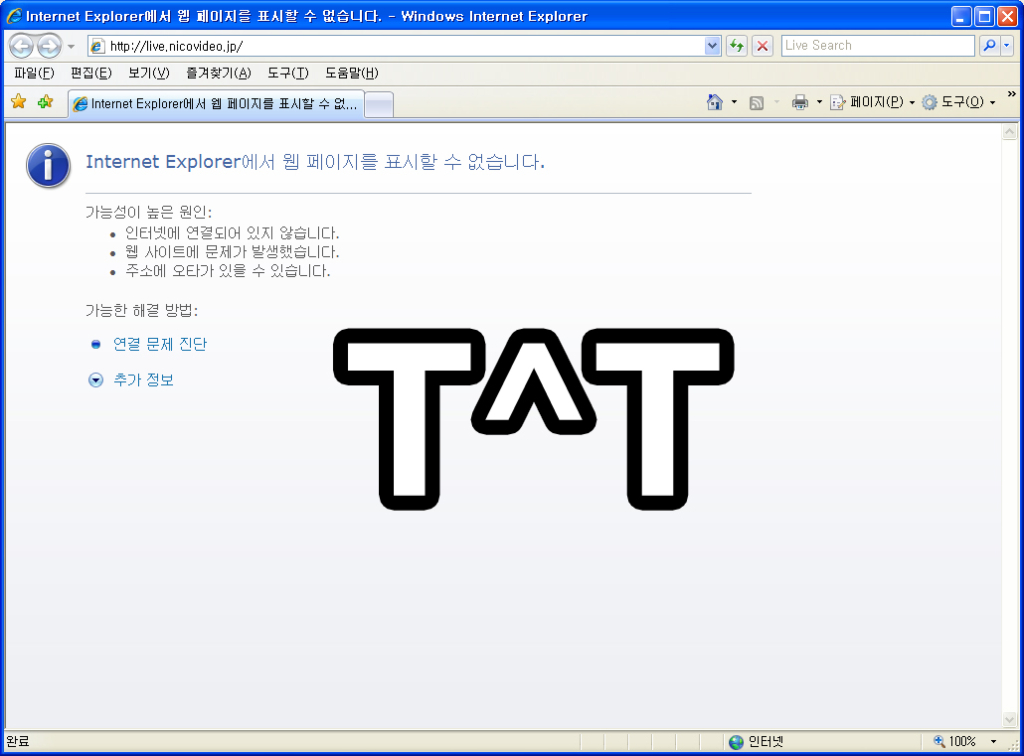This screenshot has height=756, width=1024.
Task: Click 인터넷에 연결되어 있지 않습니다 bullet text
Action: pyautogui.click(x=232, y=233)
